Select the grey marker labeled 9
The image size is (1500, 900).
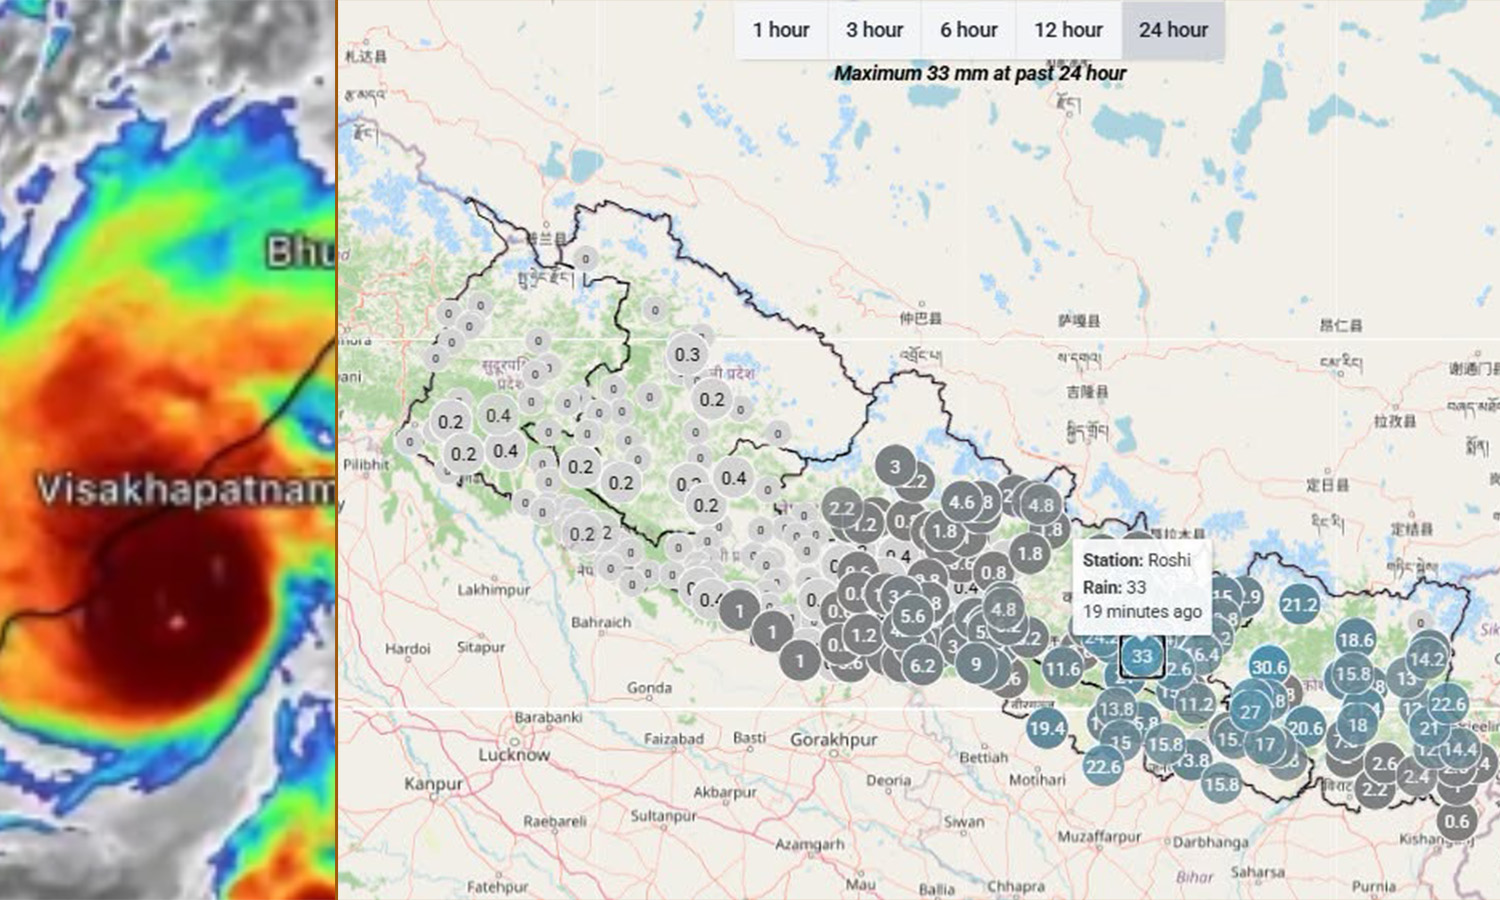tap(976, 663)
